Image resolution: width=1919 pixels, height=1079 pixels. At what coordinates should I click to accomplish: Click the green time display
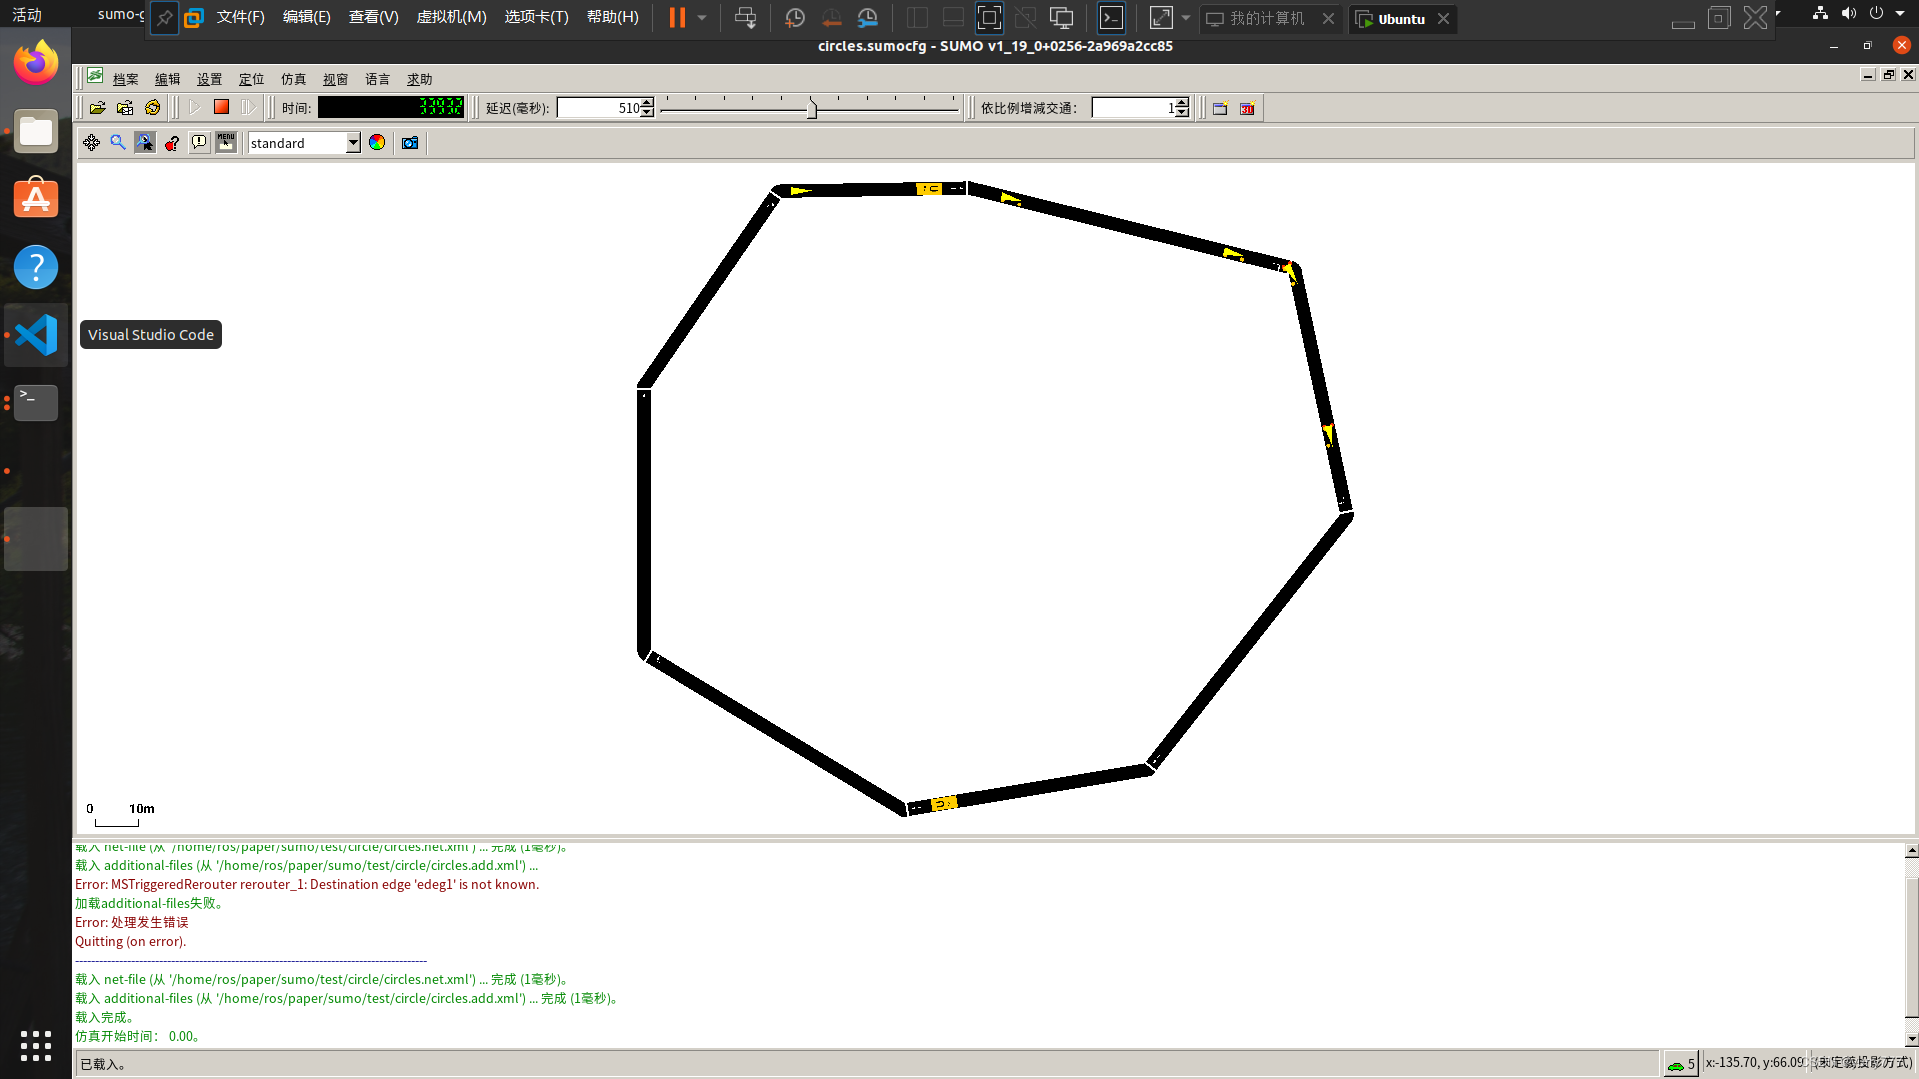coord(391,107)
